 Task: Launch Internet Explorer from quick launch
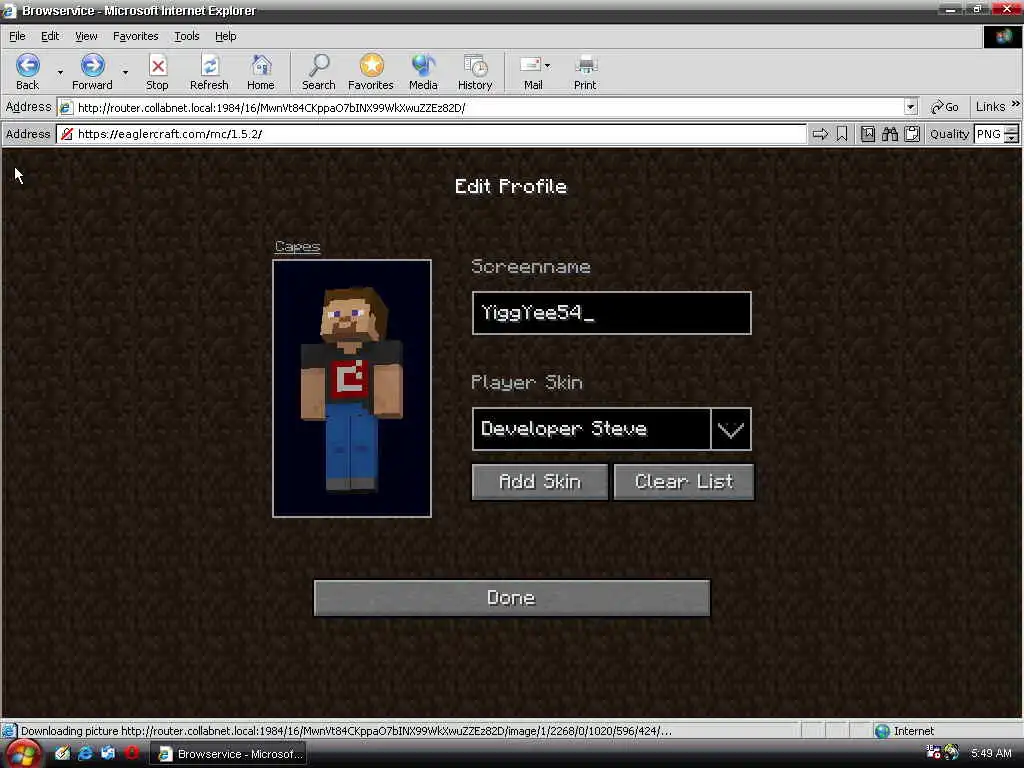coord(85,753)
